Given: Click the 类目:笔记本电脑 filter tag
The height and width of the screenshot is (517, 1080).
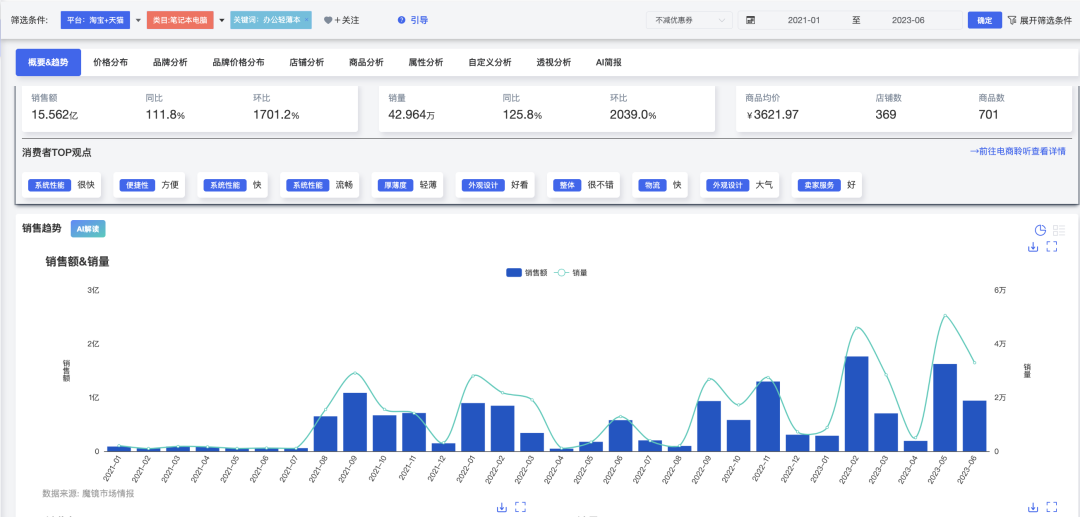Looking at the screenshot, I should 180,21.
